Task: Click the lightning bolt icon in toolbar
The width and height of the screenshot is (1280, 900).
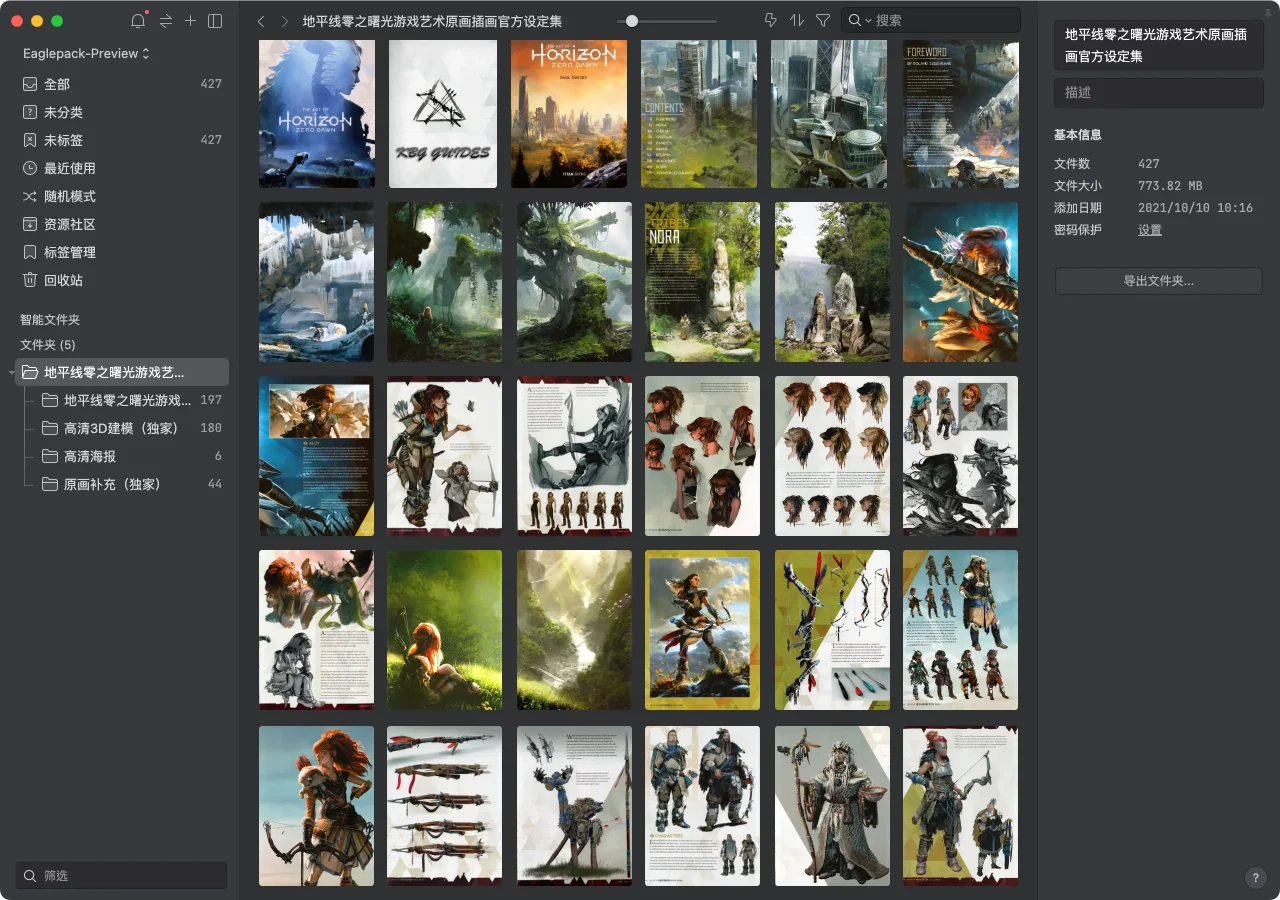Action: pos(770,20)
